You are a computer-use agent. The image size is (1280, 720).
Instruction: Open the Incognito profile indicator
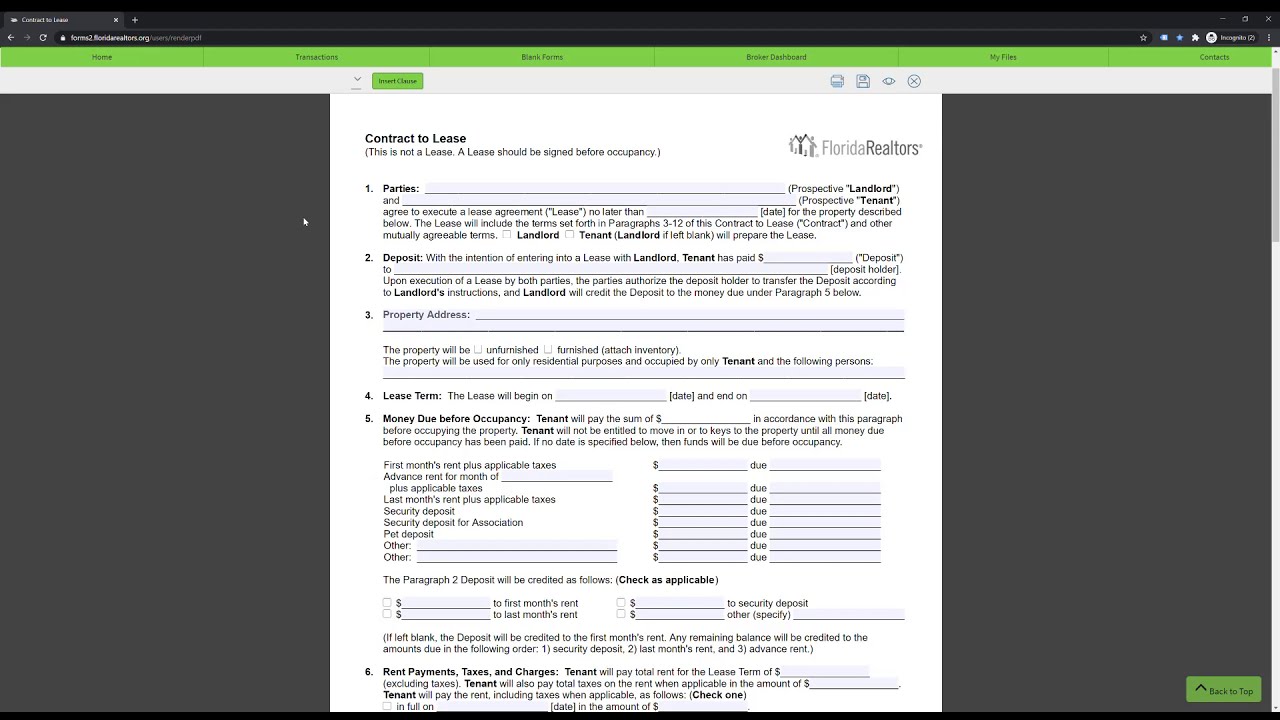1230,38
